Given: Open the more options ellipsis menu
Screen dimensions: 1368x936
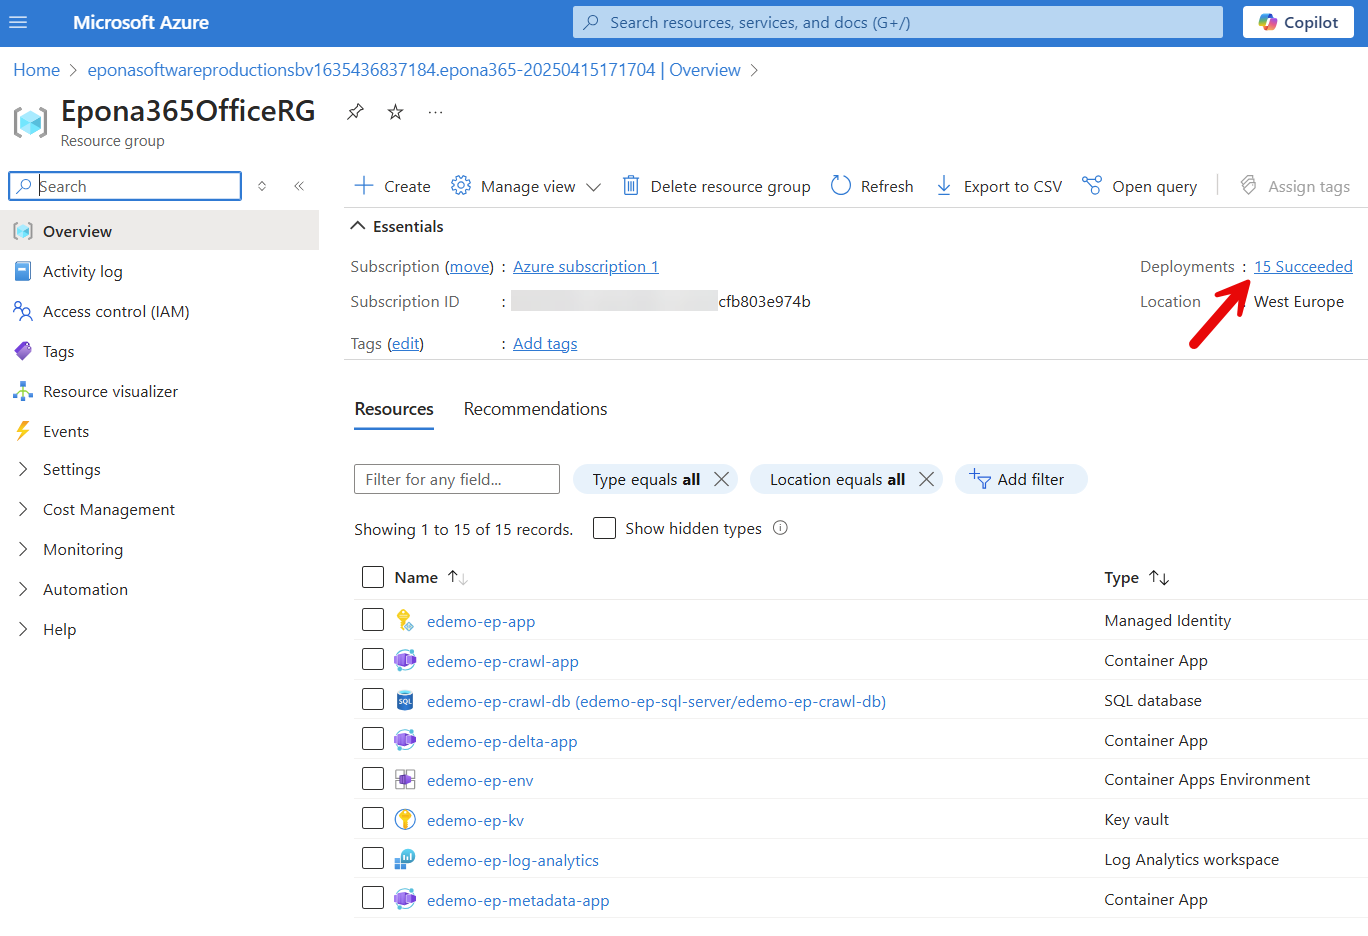Looking at the screenshot, I should coord(435,112).
